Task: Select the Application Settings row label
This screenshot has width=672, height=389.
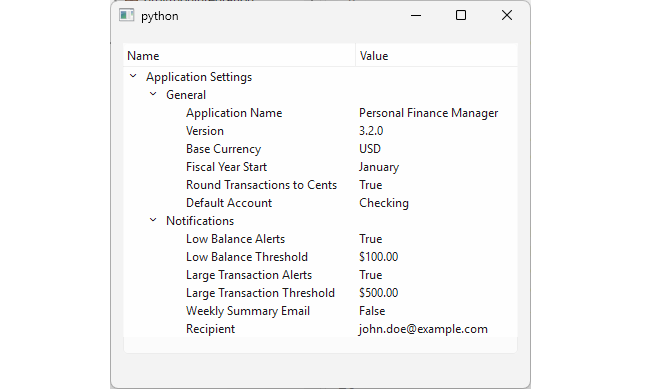Action: pos(199,77)
